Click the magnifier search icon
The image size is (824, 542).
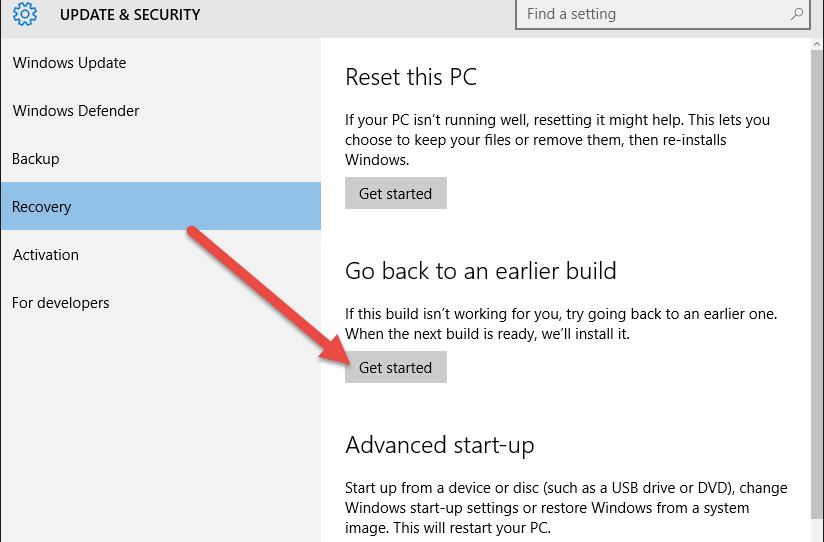point(797,14)
